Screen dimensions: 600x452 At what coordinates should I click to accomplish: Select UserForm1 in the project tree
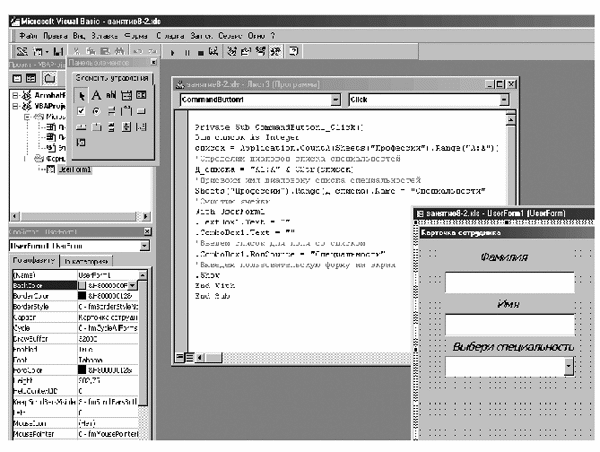pyautogui.click(x=74, y=169)
